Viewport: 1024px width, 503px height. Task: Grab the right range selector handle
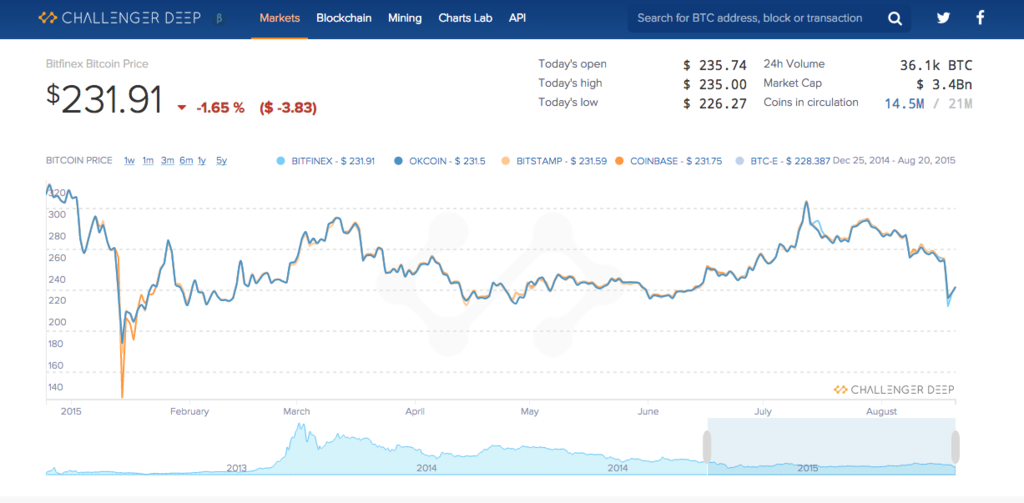(955, 447)
